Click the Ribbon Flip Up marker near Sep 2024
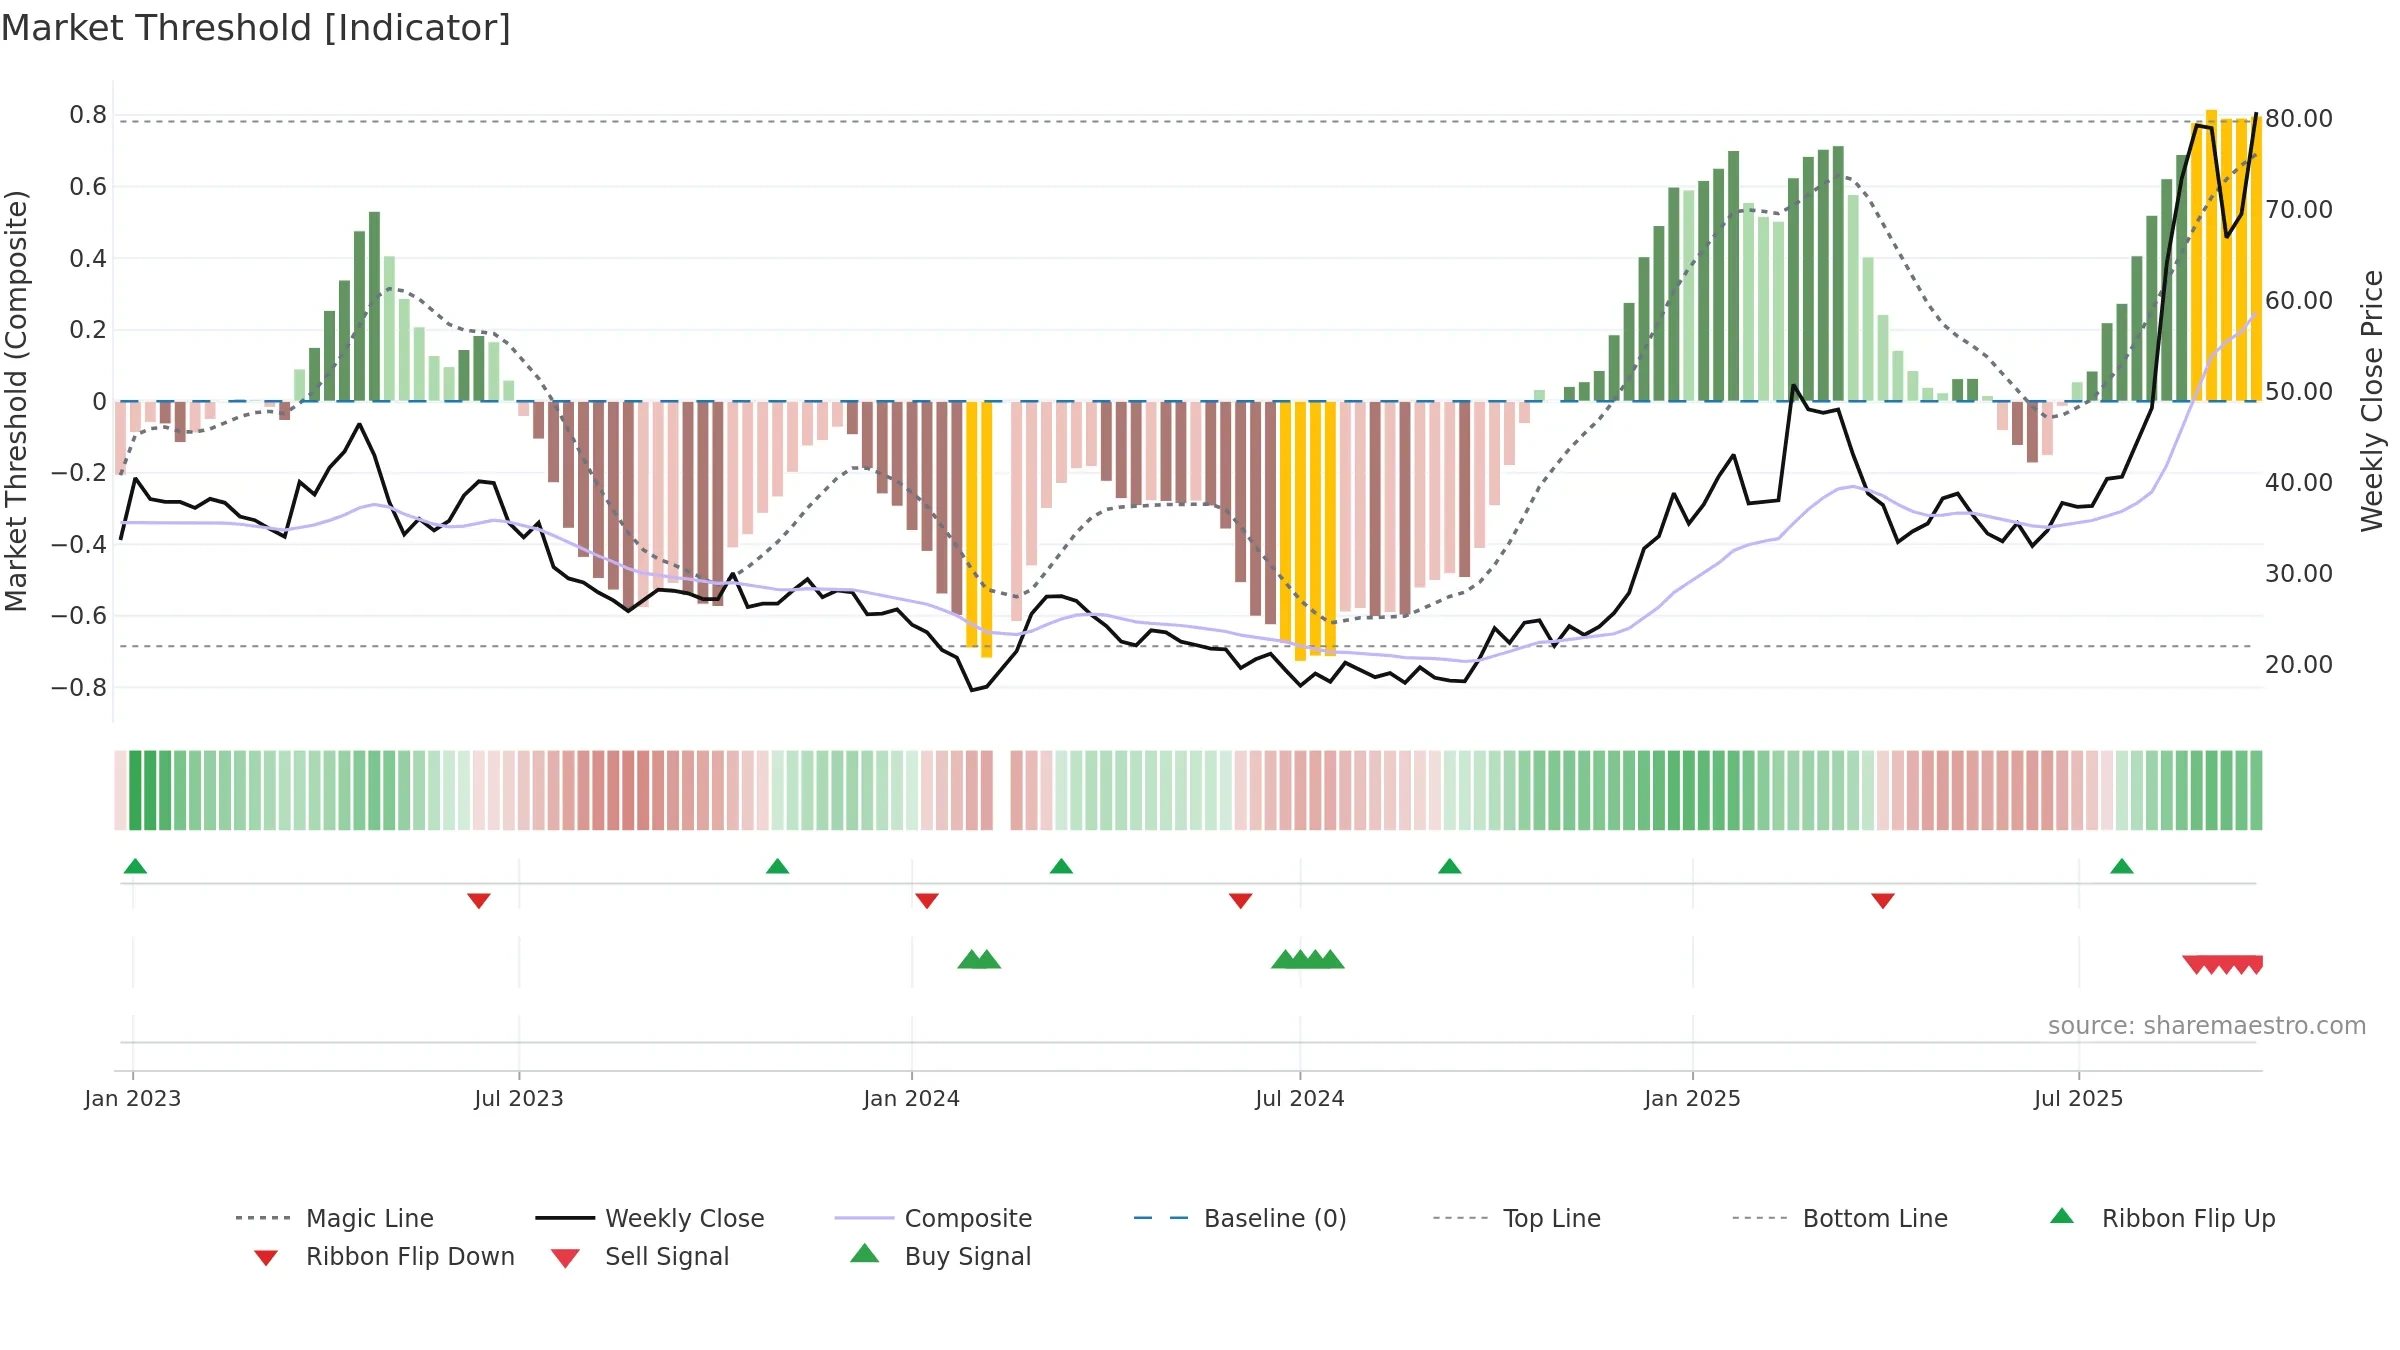 point(1450,866)
